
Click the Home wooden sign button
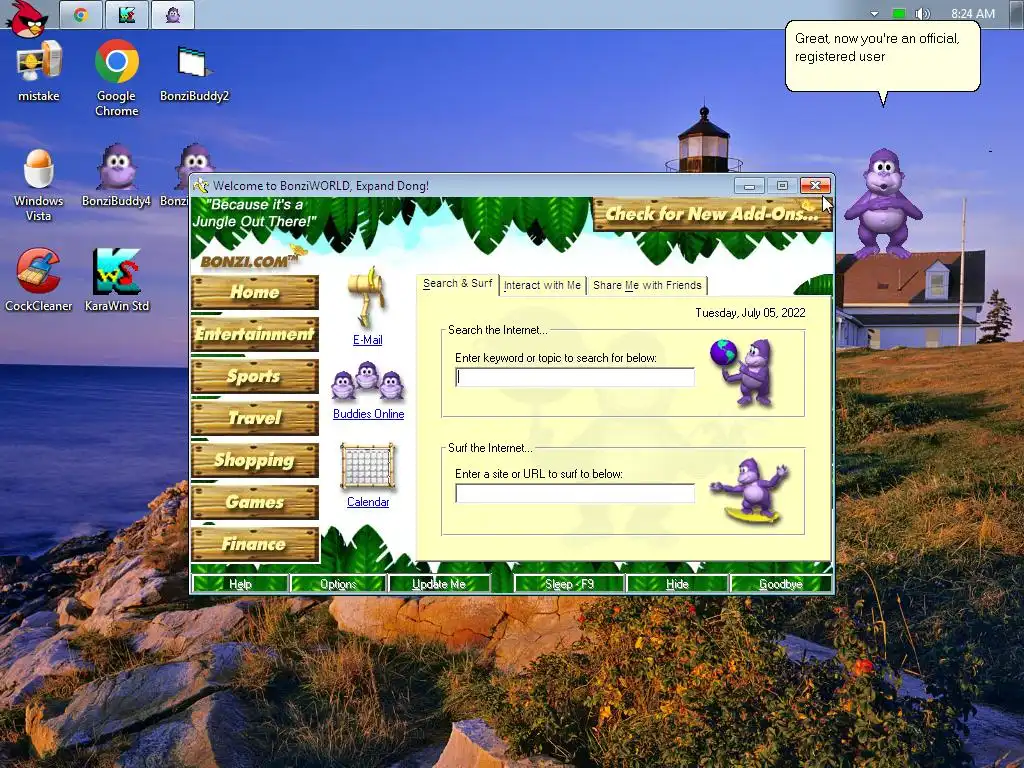point(255,292)
